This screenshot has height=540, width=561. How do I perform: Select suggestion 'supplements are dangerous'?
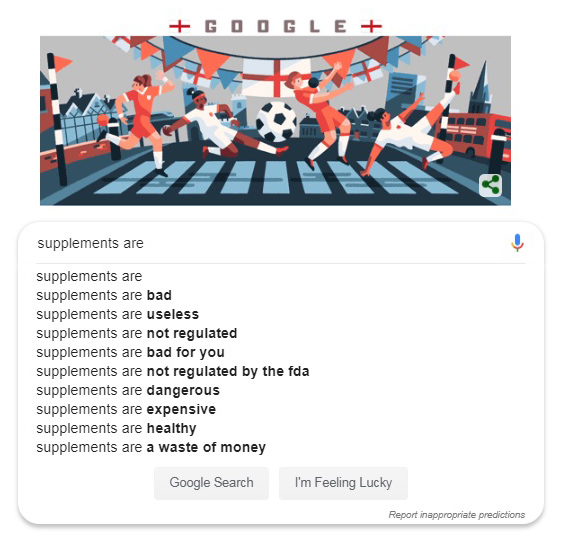tap(128, 390)
